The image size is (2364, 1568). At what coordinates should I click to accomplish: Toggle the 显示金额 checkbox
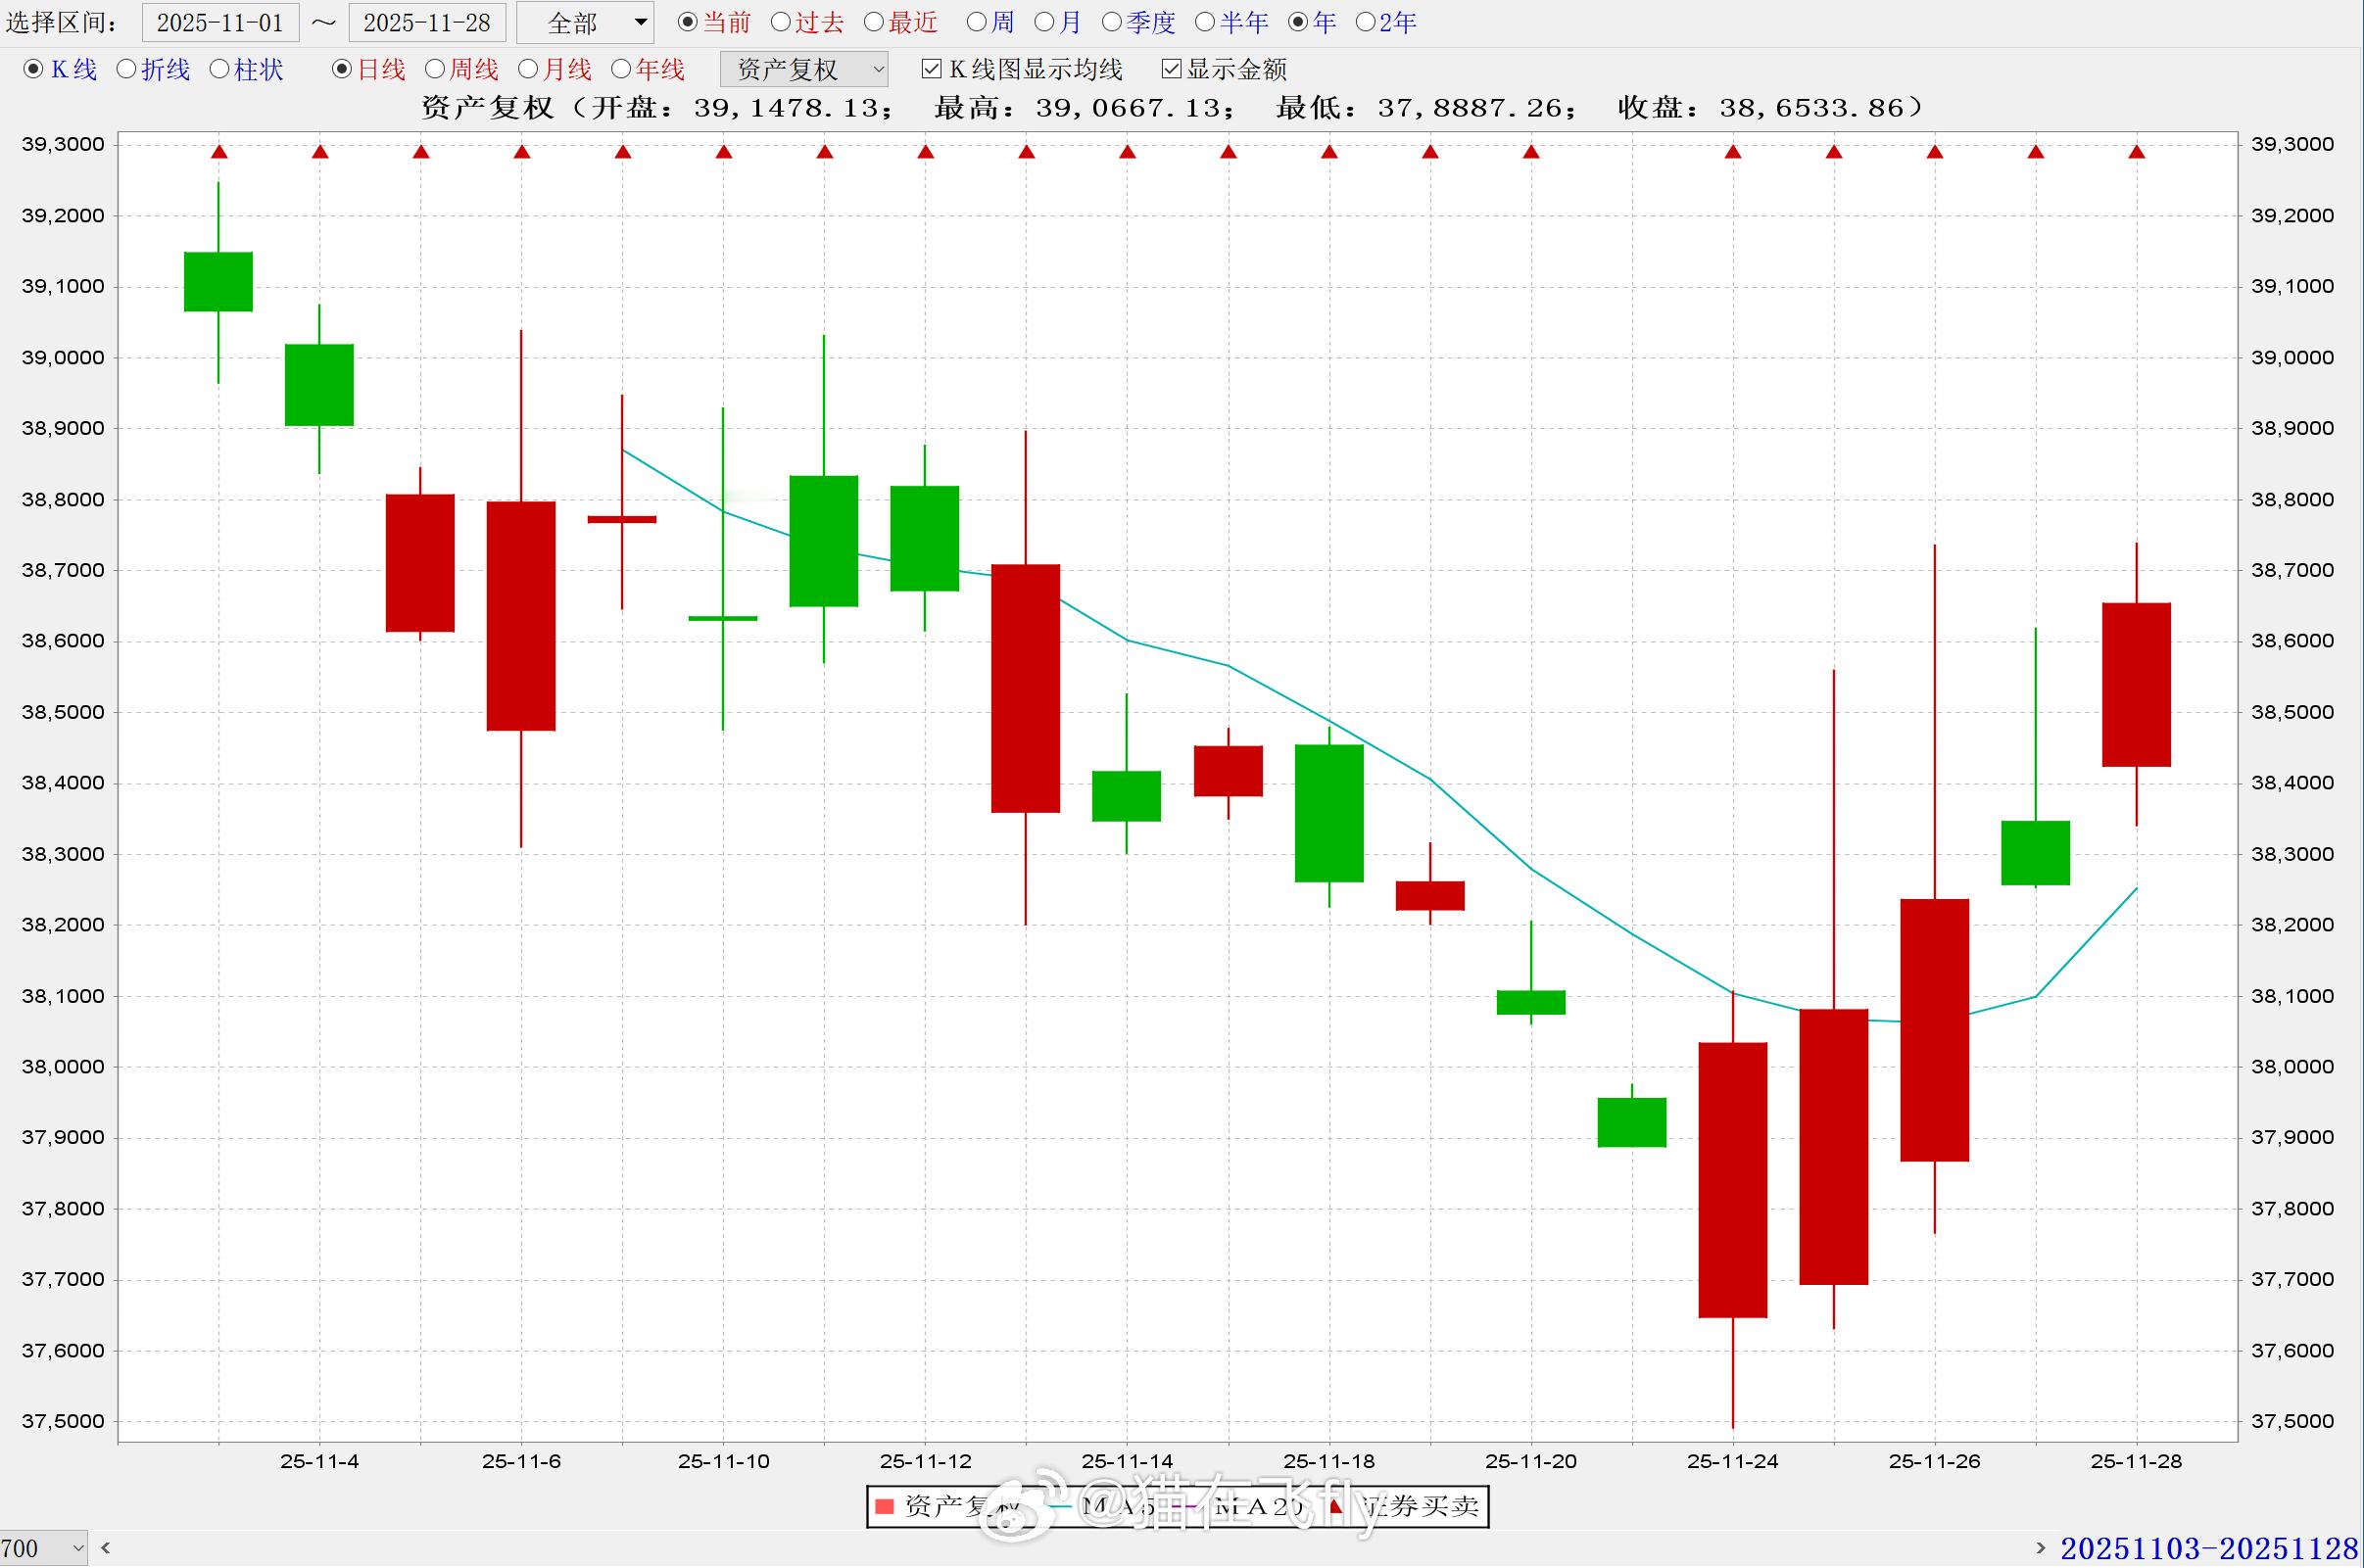(x=1172, y=69)
